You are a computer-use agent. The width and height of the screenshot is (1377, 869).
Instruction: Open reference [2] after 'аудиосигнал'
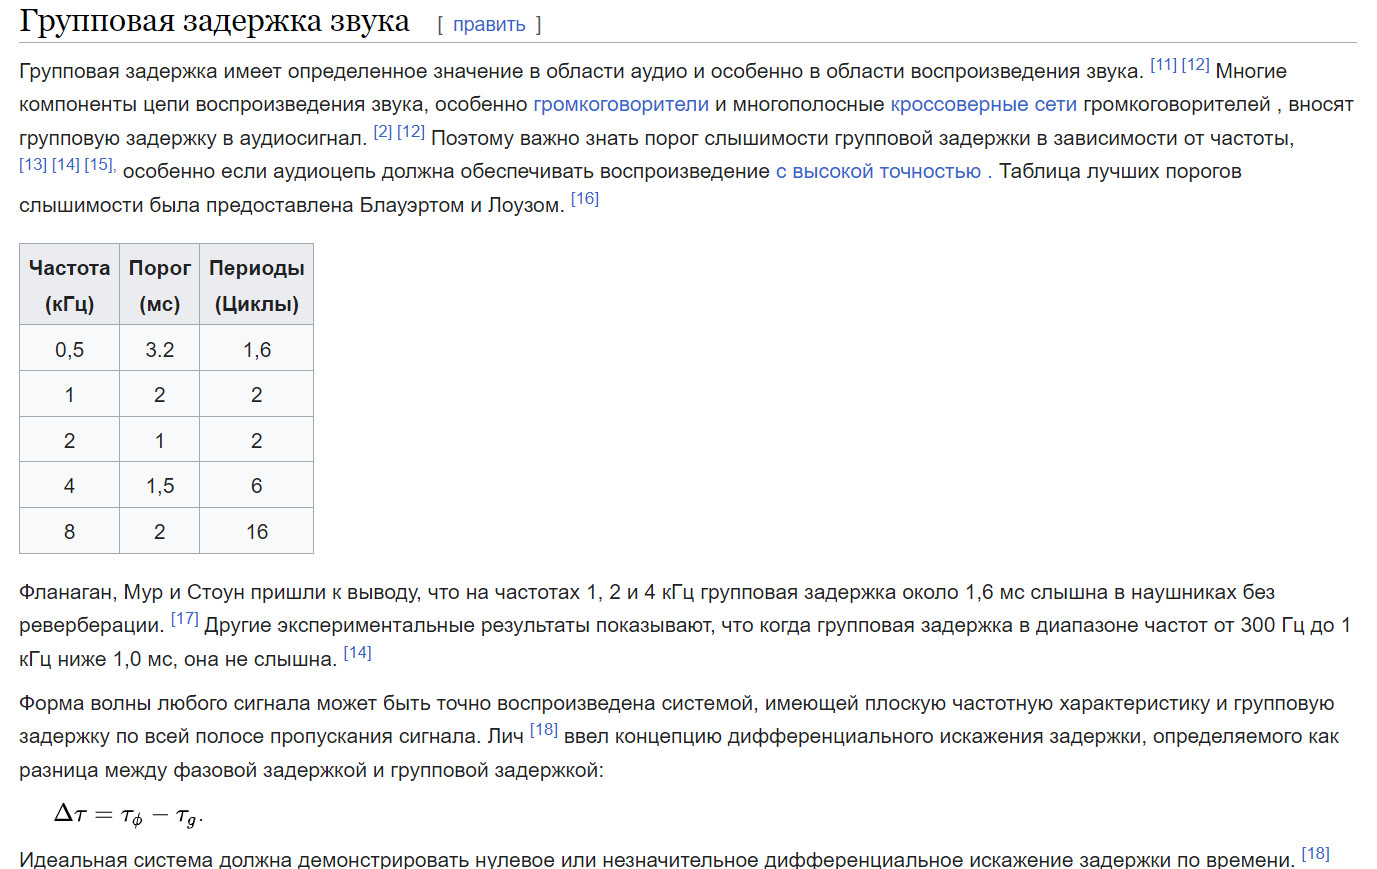383,131
